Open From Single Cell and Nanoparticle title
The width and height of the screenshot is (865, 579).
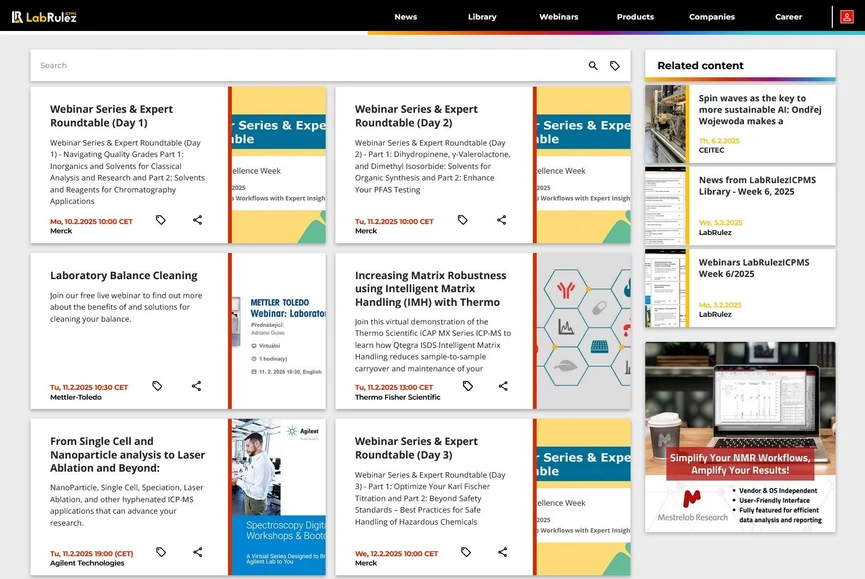(x=127, y=454)
